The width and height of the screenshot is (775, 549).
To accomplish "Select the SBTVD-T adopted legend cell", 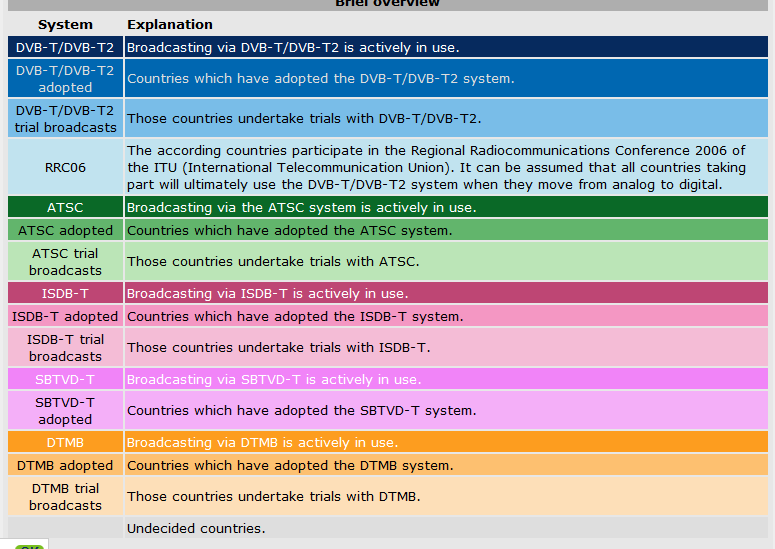I will click(65, 411).
